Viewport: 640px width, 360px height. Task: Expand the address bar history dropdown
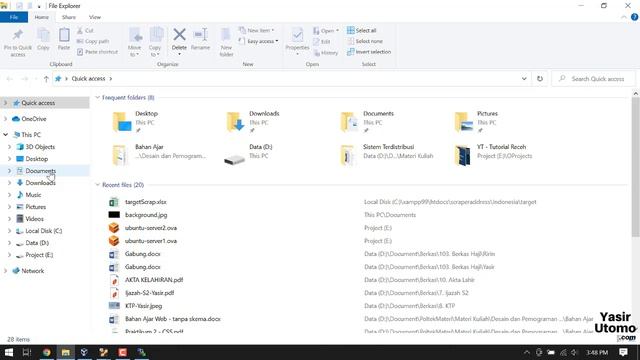point(524,79)
